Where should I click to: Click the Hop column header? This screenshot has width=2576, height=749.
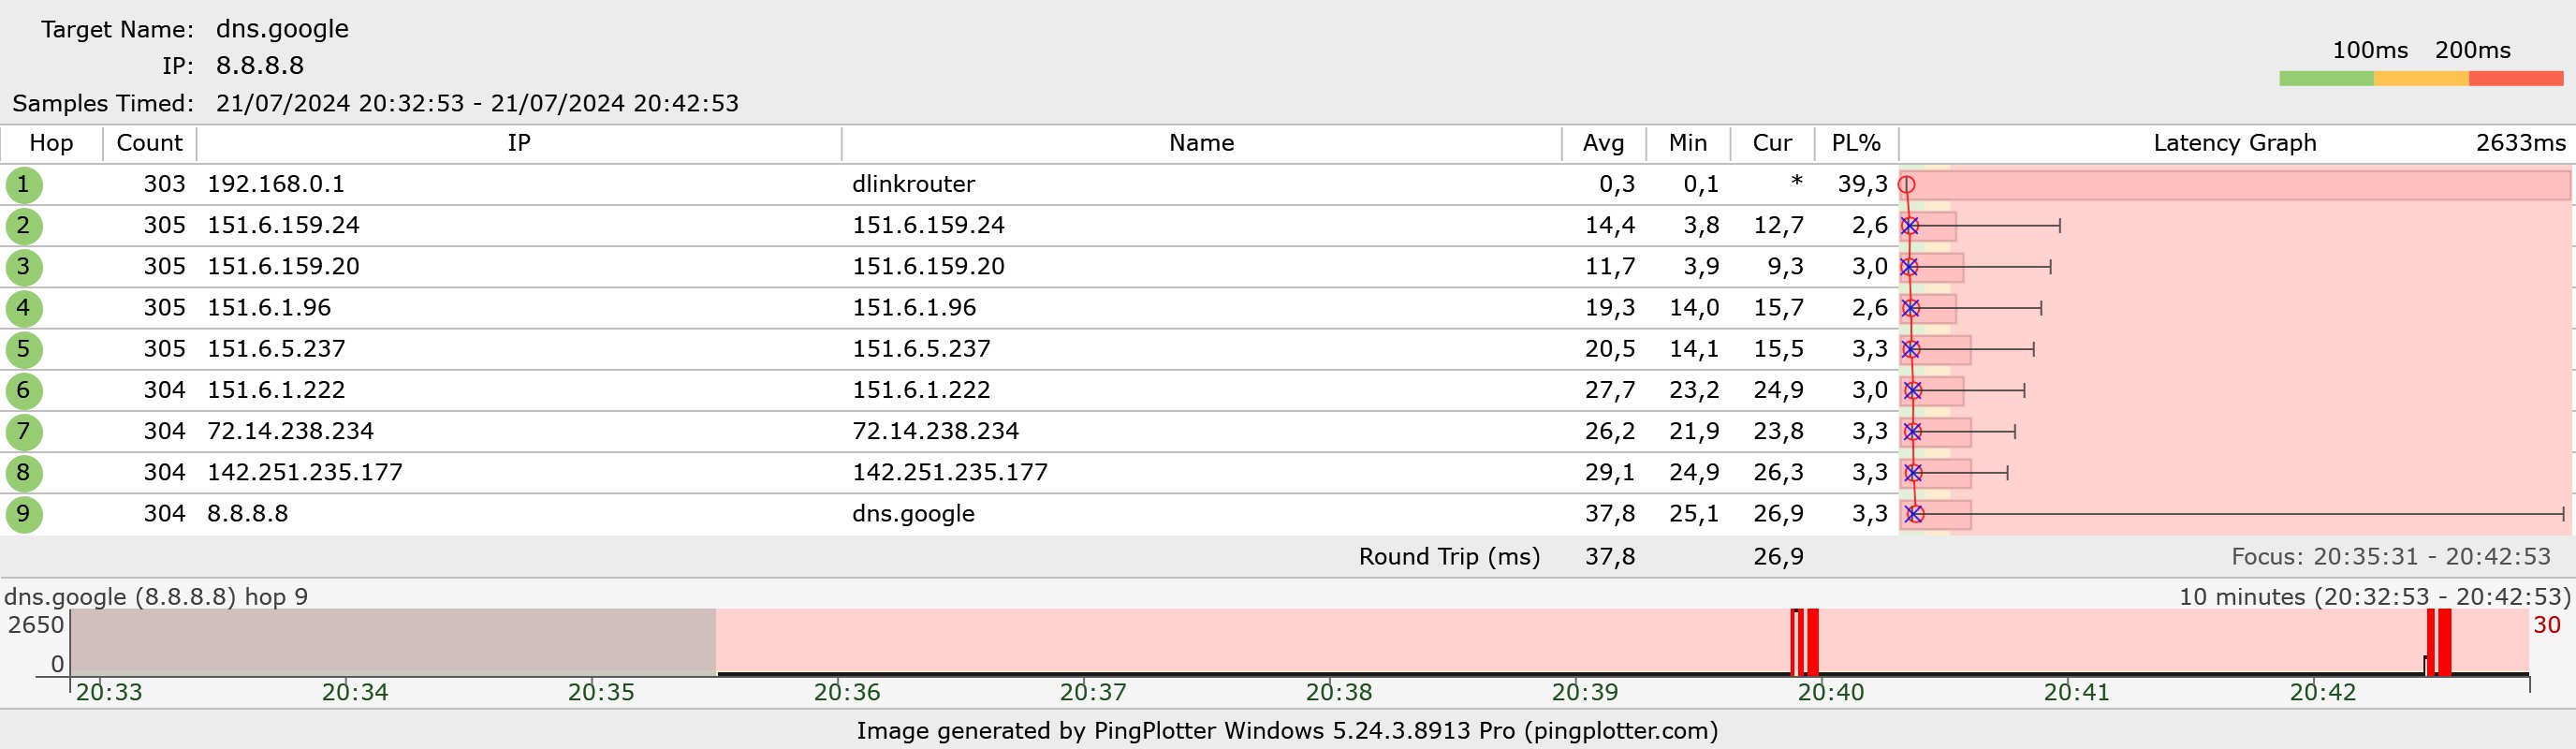coord(51,143)
